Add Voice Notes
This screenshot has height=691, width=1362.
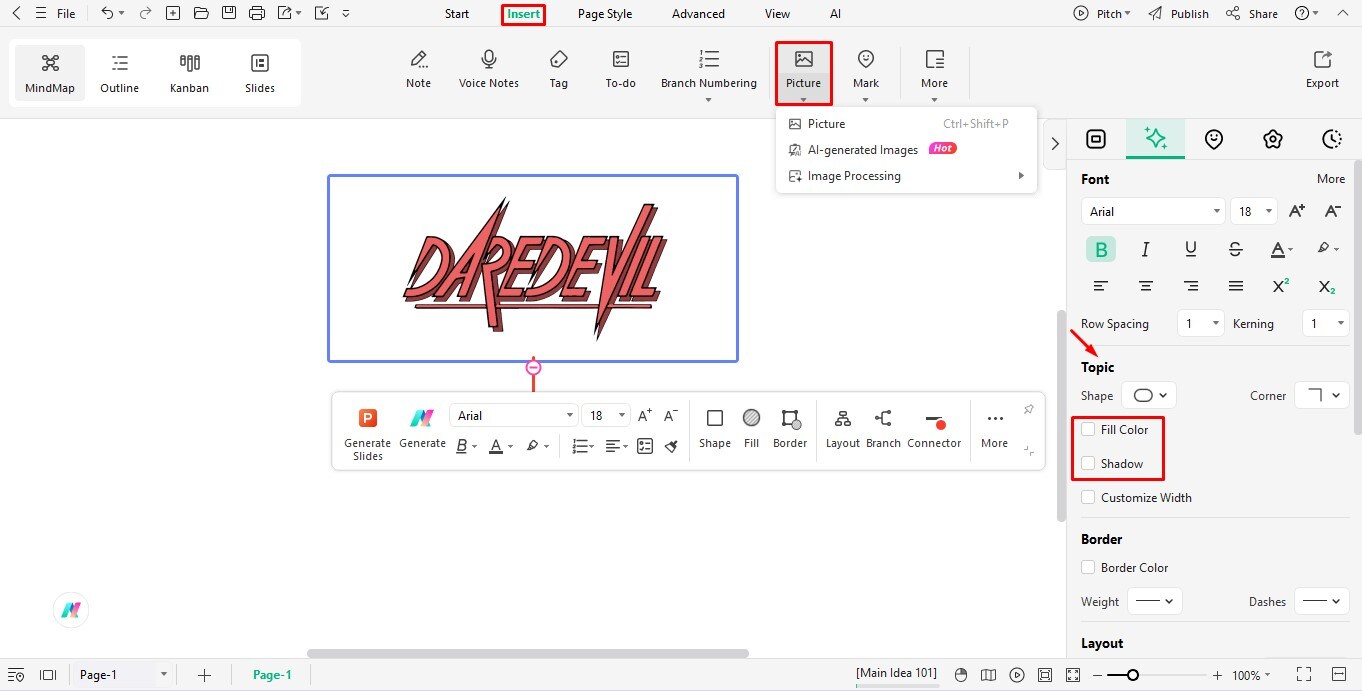(x=489, y=69)
